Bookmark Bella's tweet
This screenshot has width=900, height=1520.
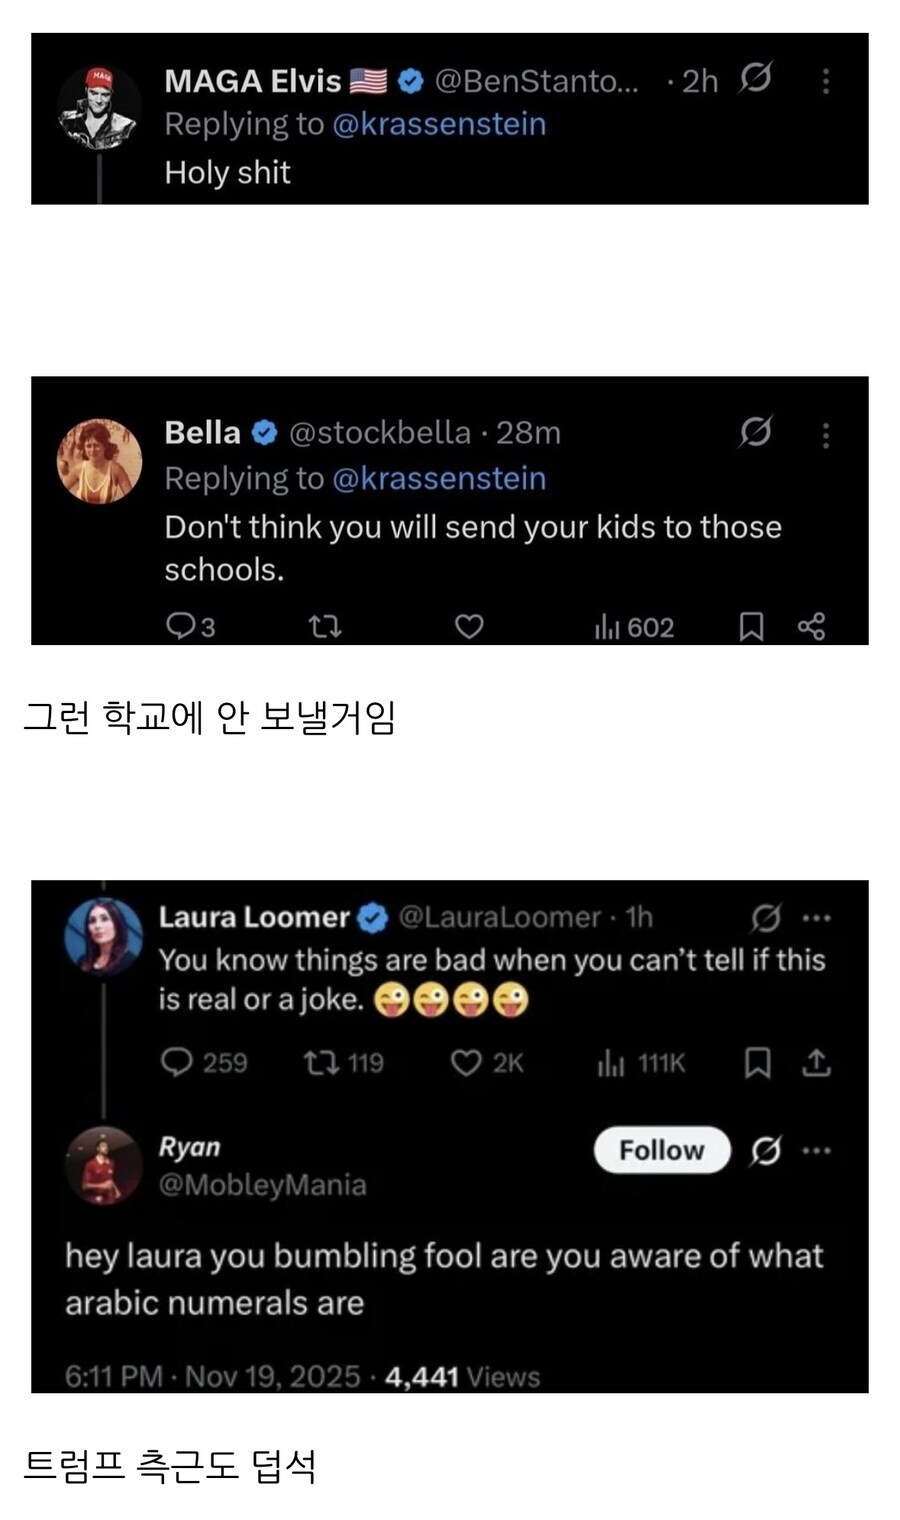(x=752, y=627)
